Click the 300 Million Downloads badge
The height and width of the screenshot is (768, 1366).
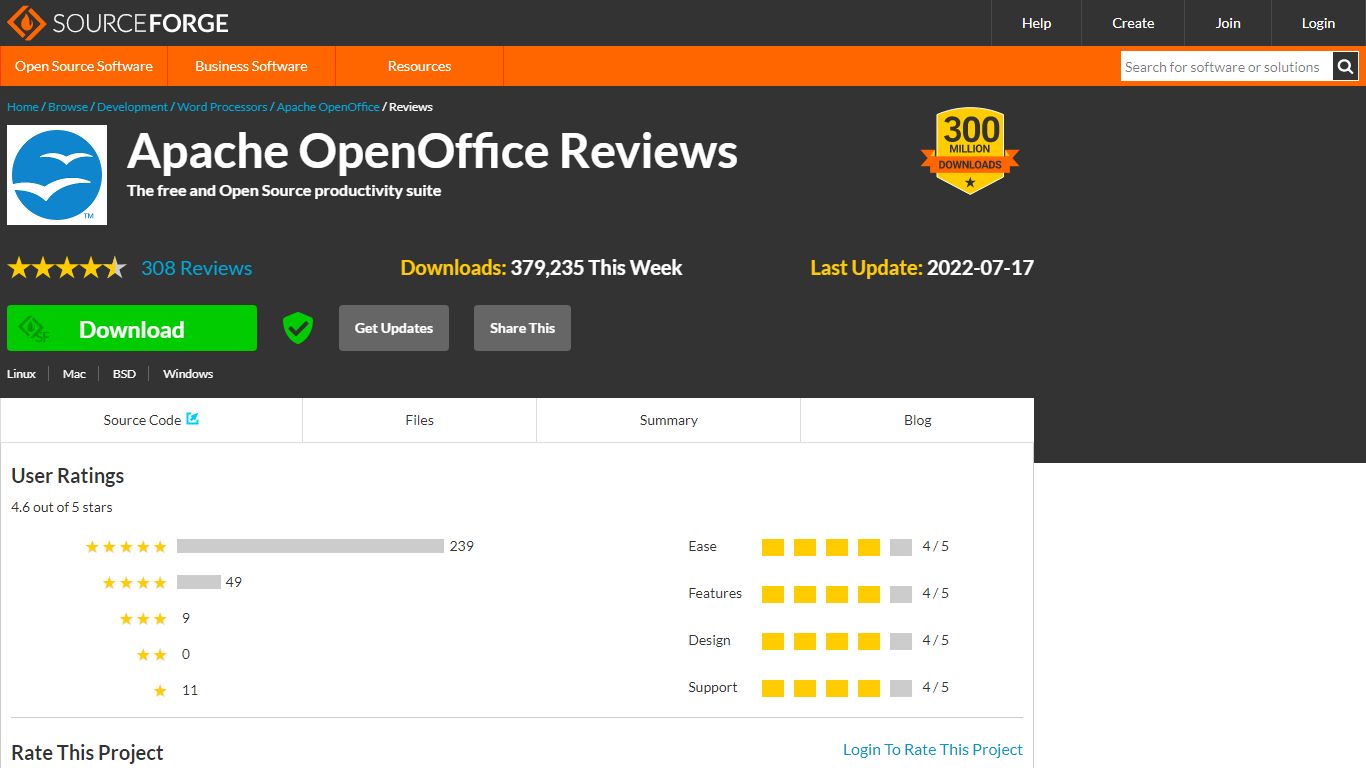click(970, 151)
